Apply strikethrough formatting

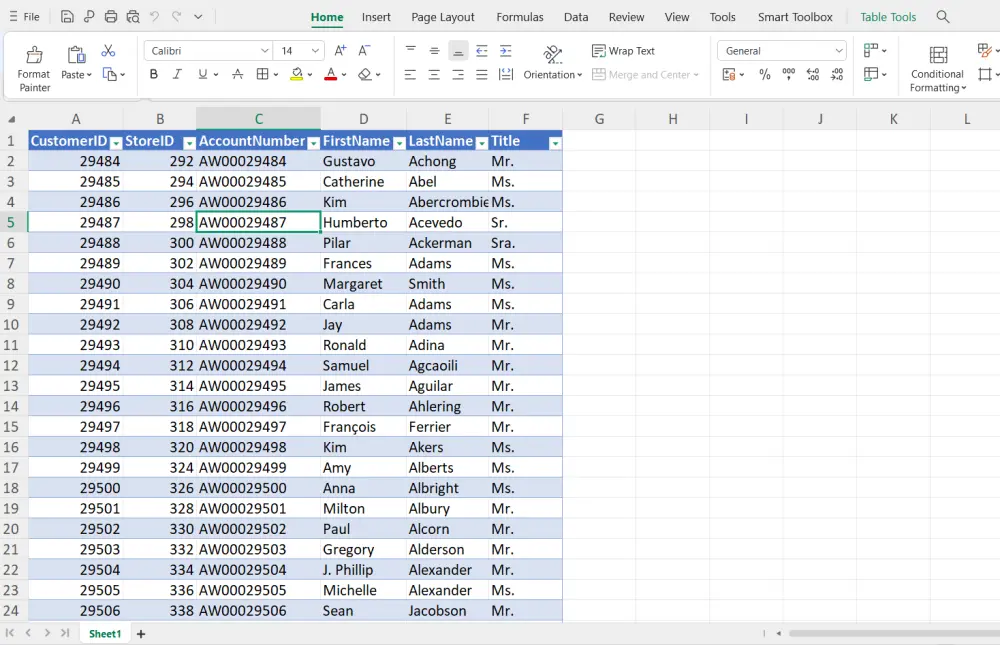pyautogui.click(x=237, y=75)
